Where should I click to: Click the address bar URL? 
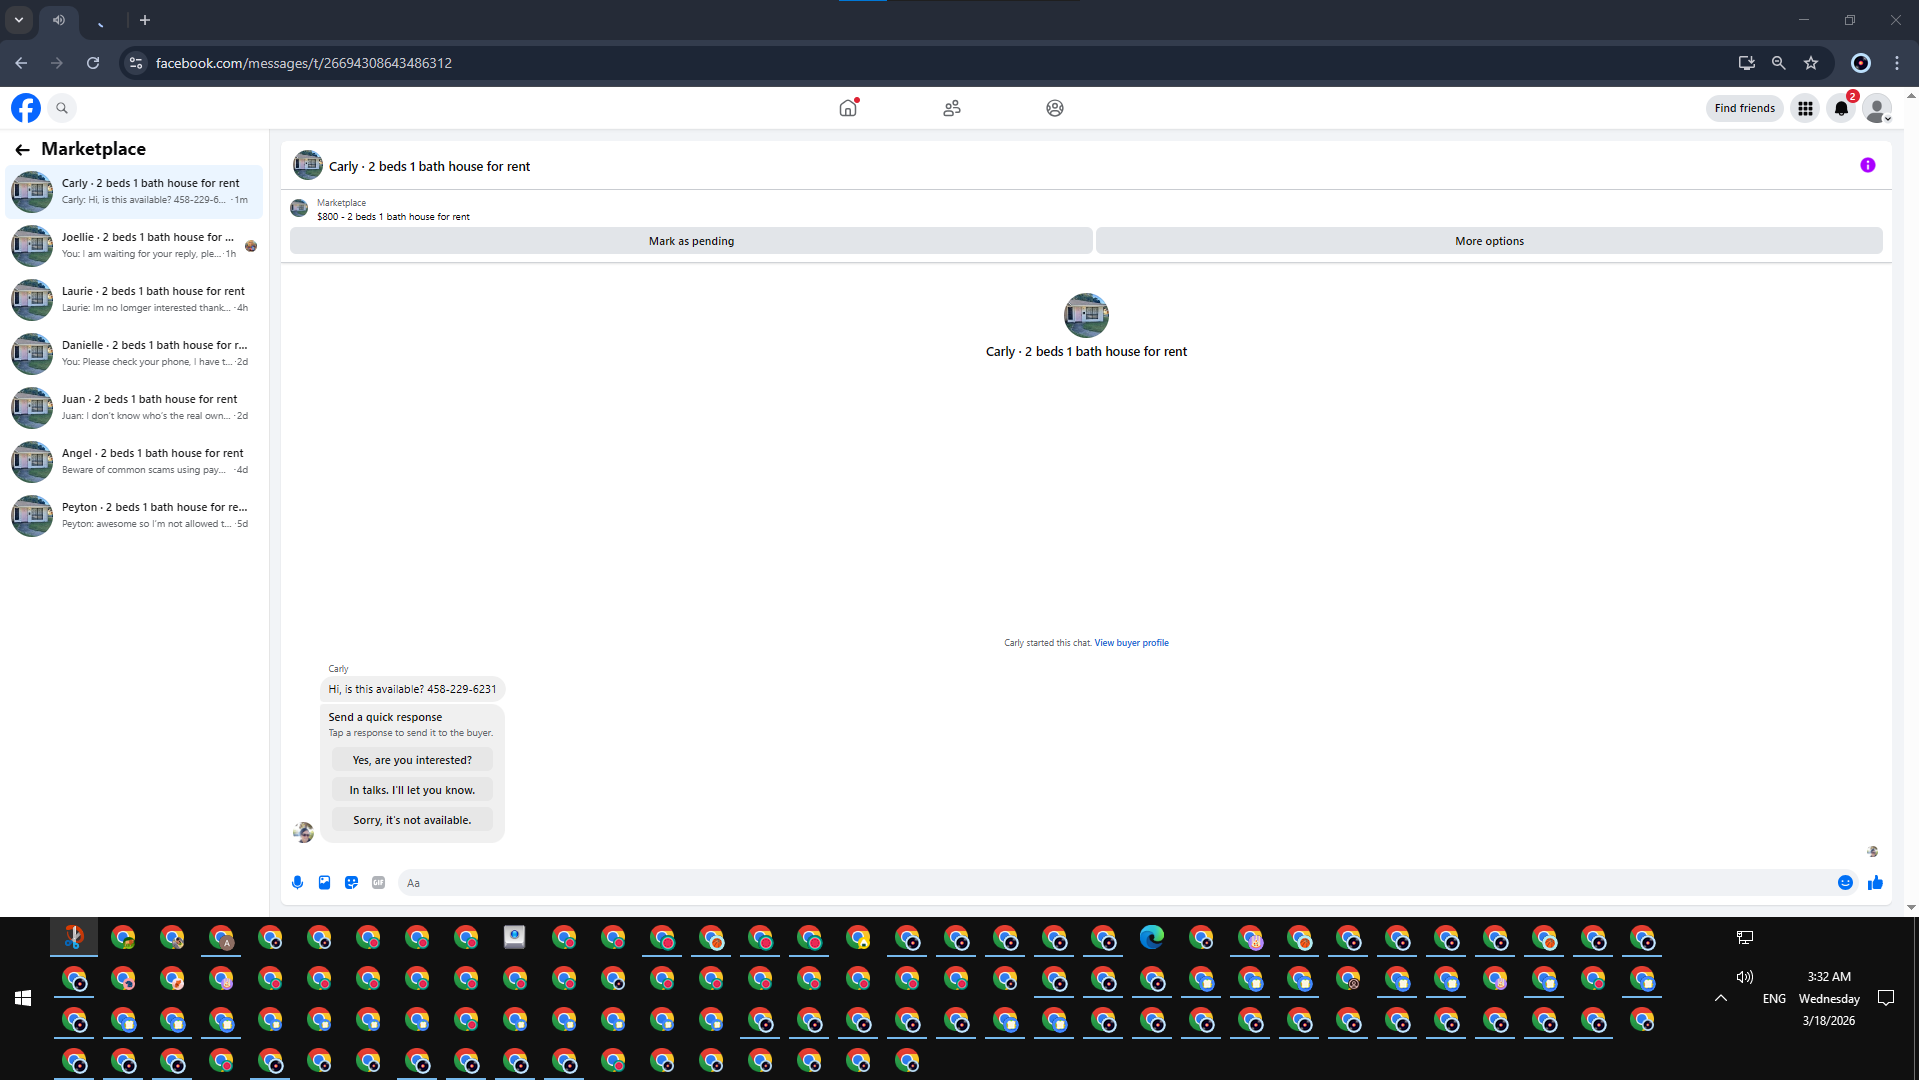[304, 63]
